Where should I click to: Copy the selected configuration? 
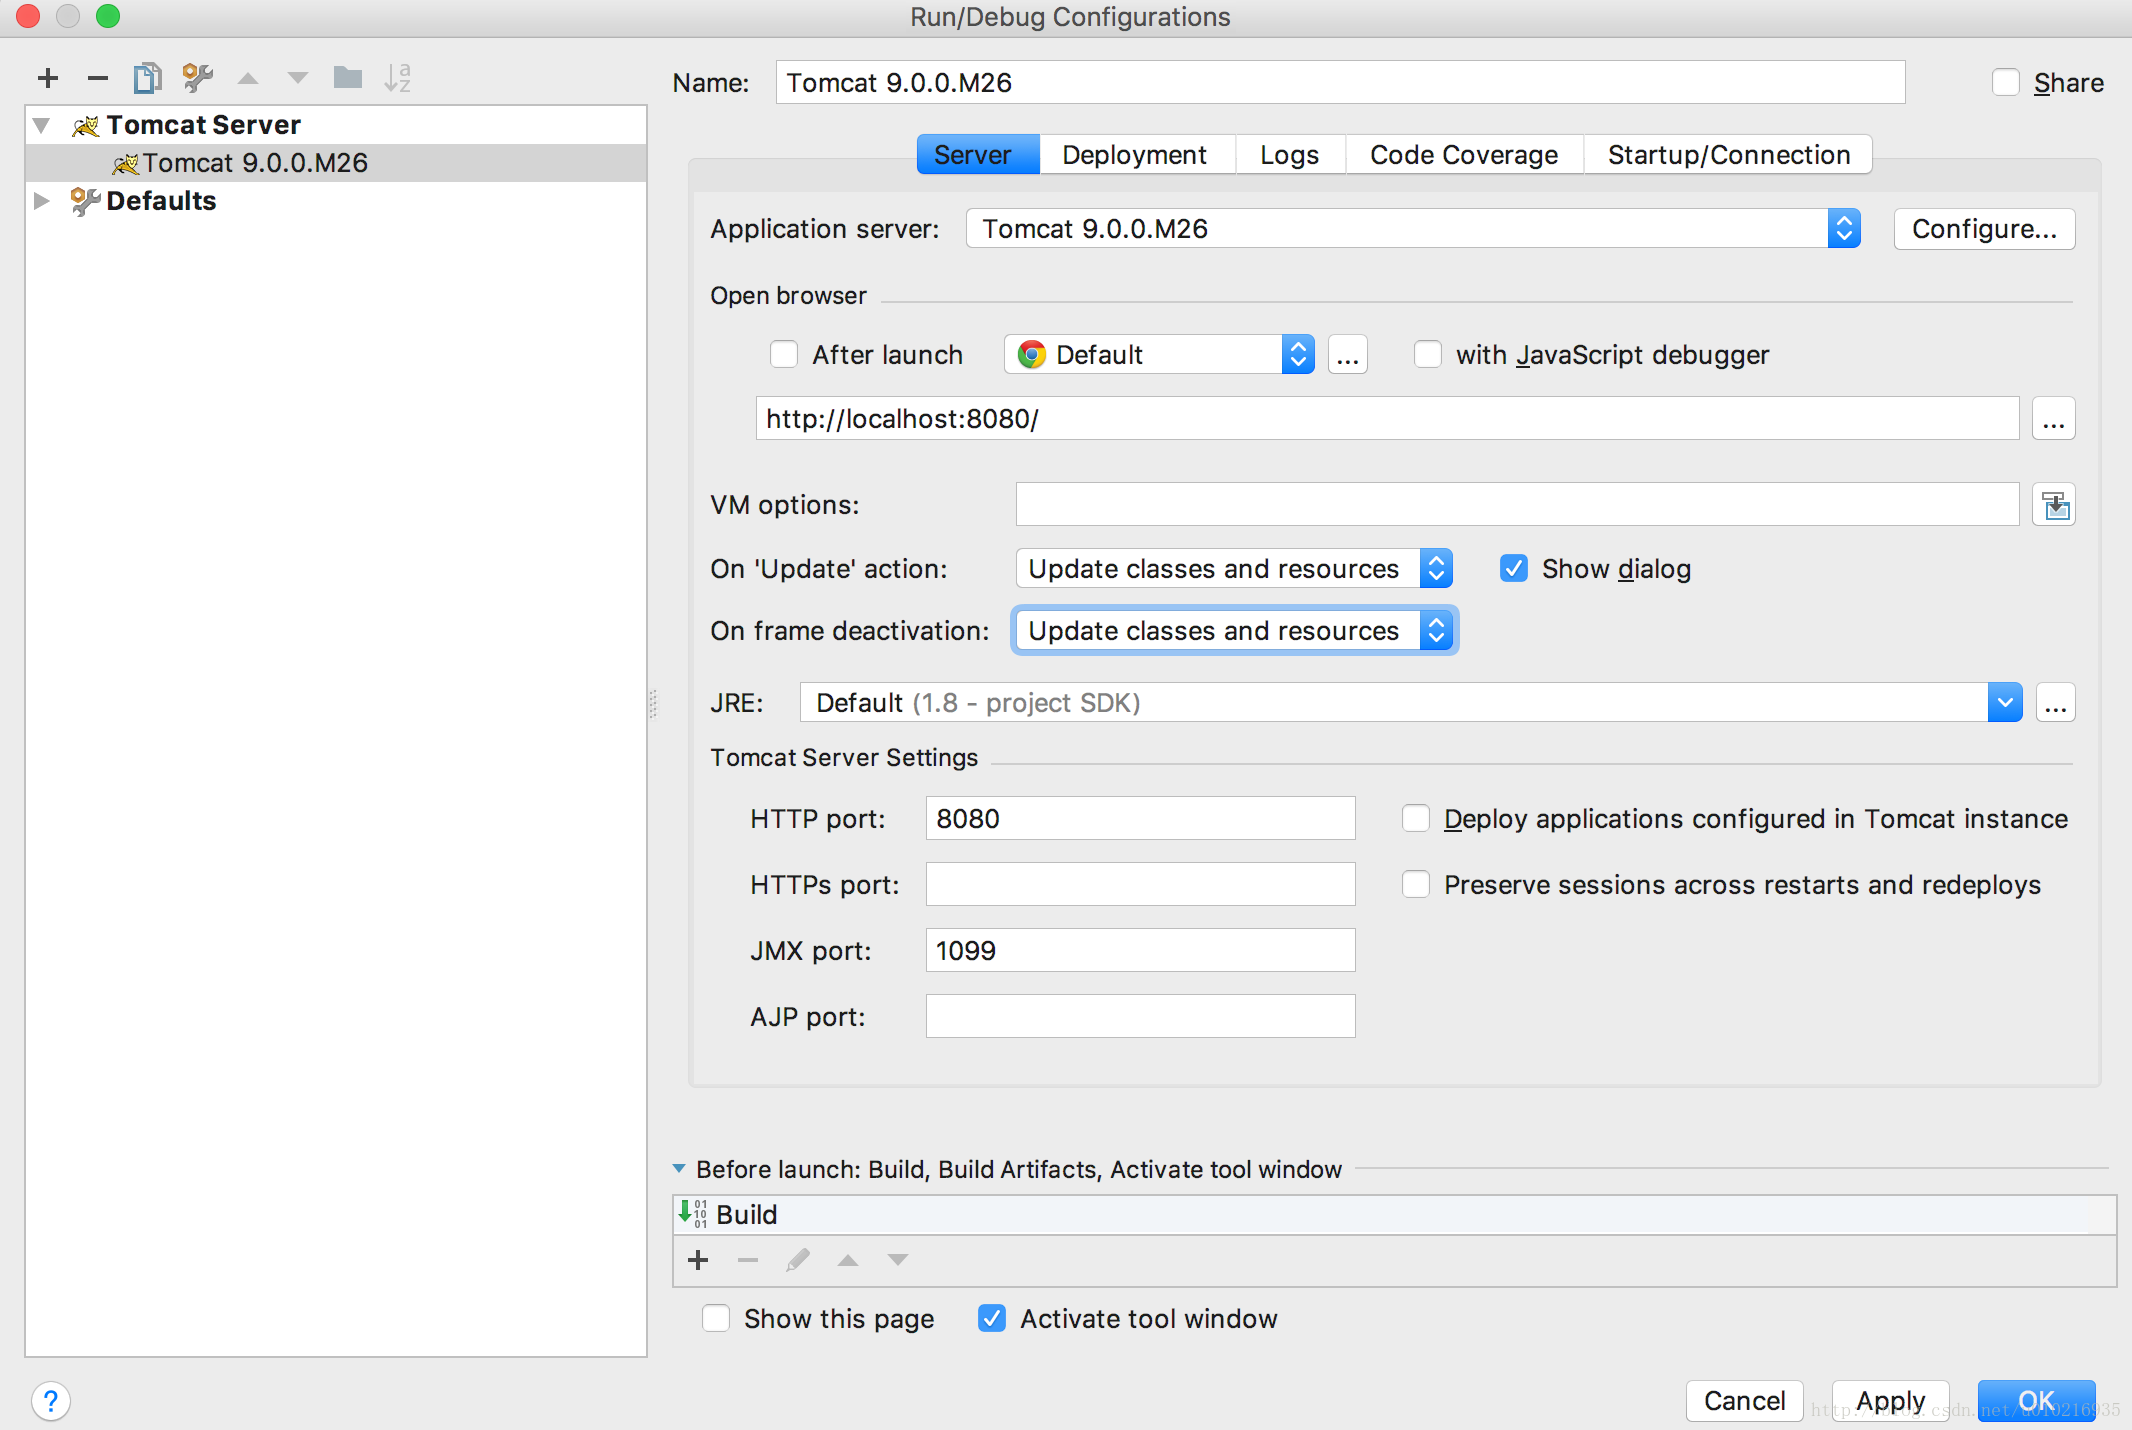pyautogui.click(x=147, y=78)
